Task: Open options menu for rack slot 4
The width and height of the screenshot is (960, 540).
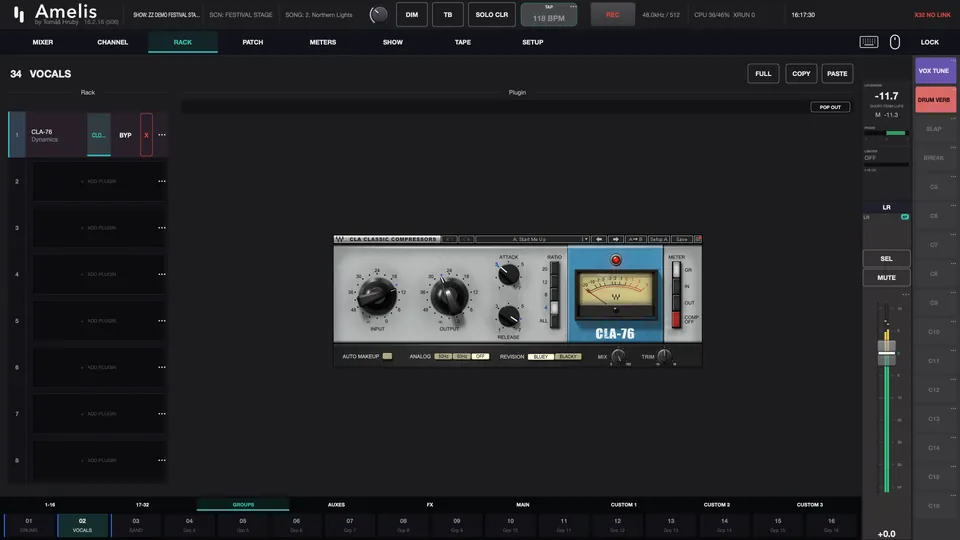Action: tap(162, 274)
